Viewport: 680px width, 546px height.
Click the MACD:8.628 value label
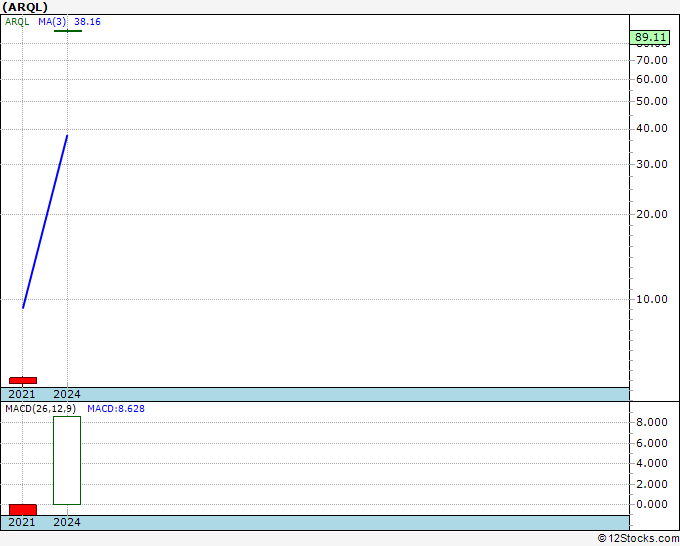pyautogui.click(x=116, y=409)
